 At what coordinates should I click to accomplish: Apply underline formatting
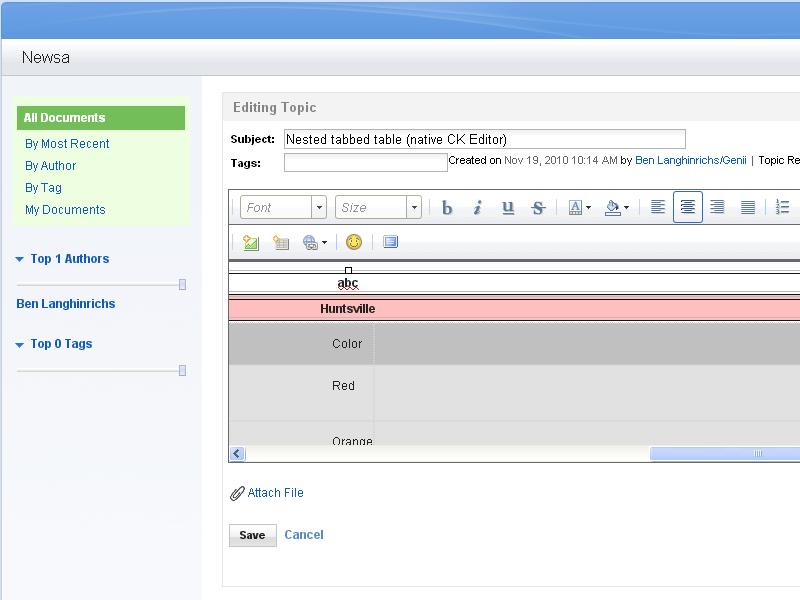coord(508,208)
